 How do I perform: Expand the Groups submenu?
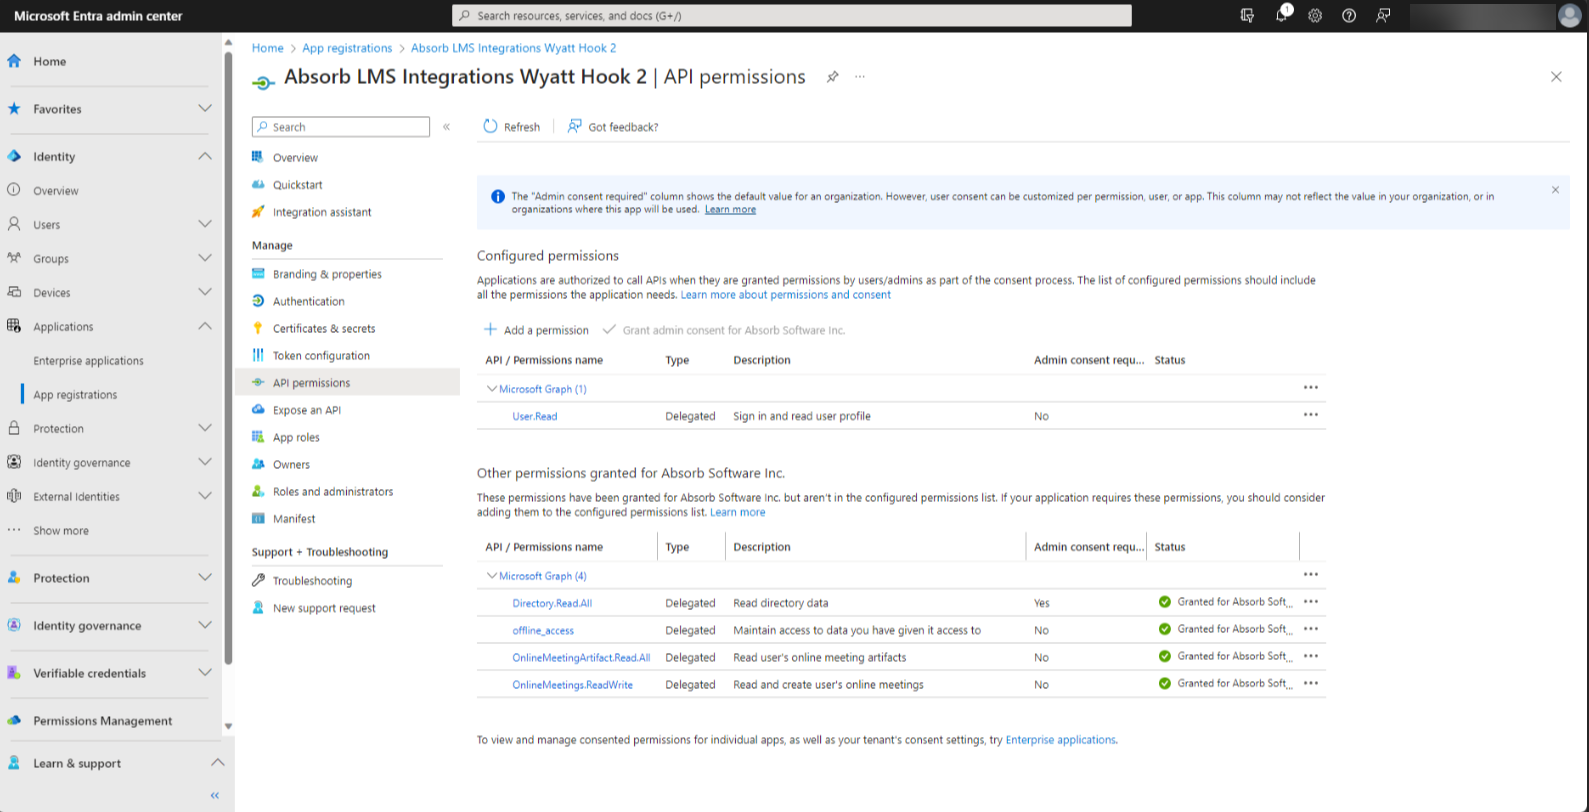click(204, 258)
